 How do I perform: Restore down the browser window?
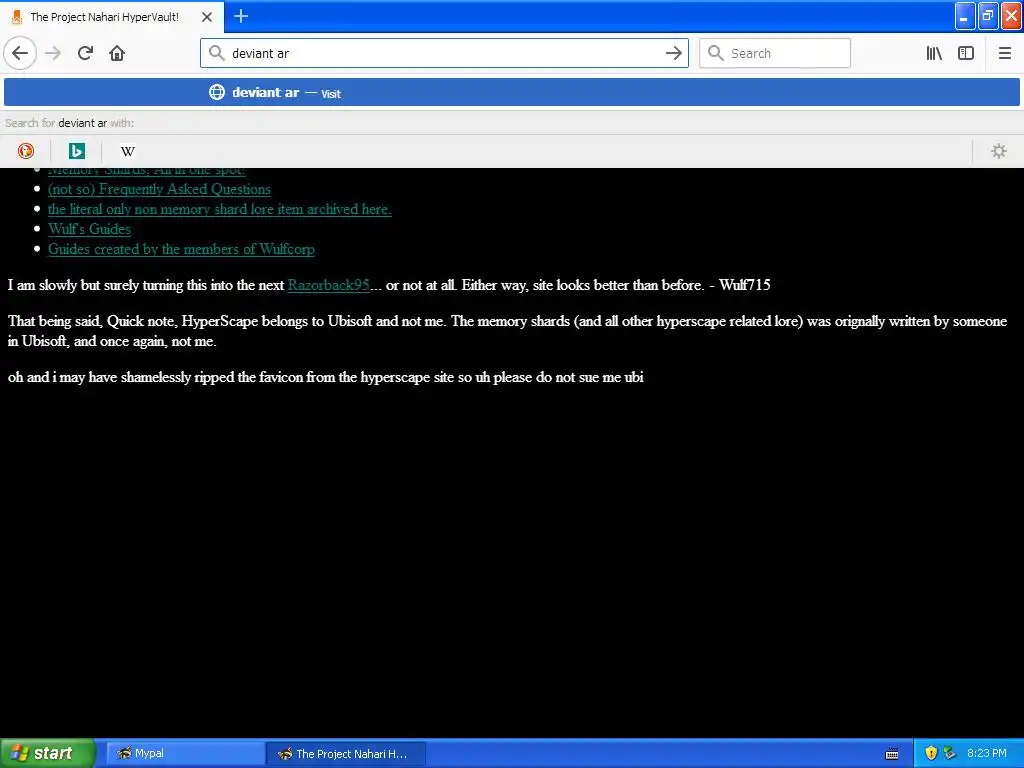(x=987, y=16)
